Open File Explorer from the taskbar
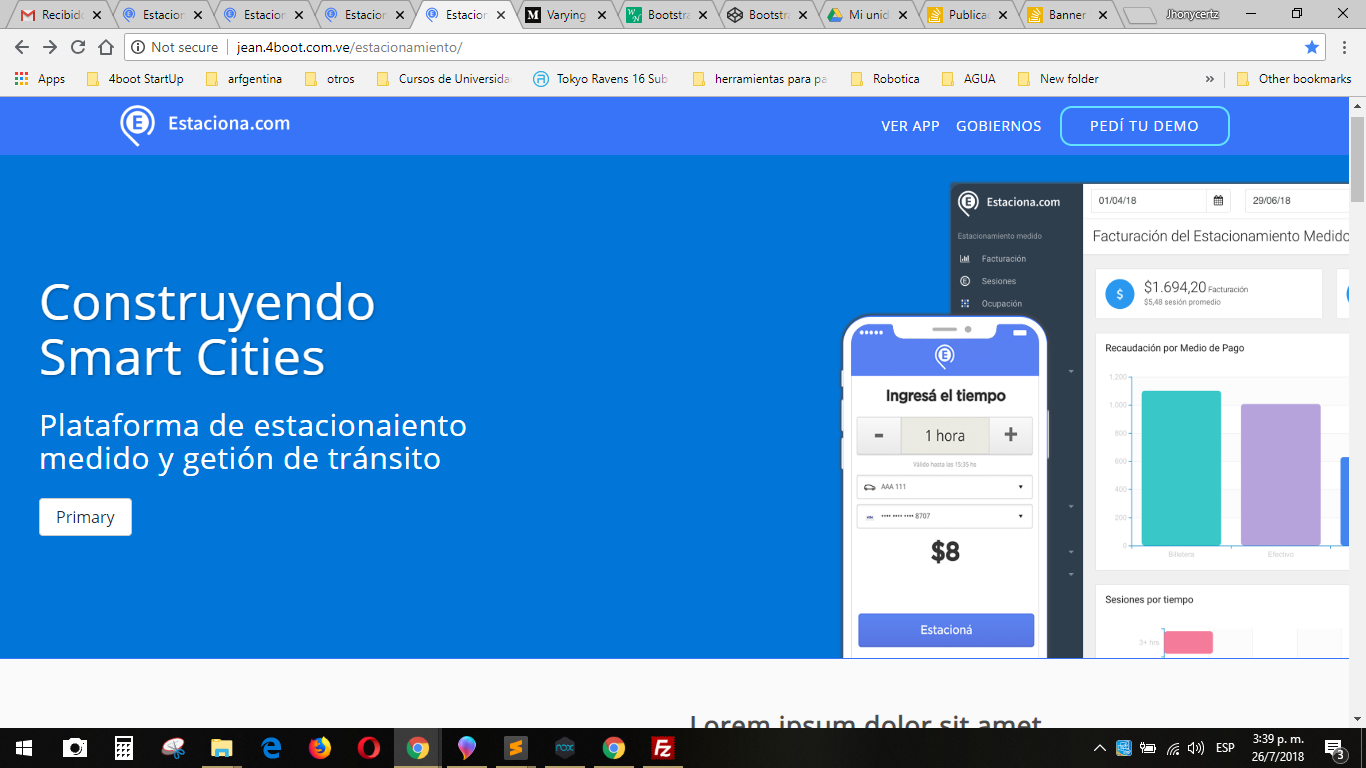This screenshot has width=1366, height=768. [x=221, y=748]
